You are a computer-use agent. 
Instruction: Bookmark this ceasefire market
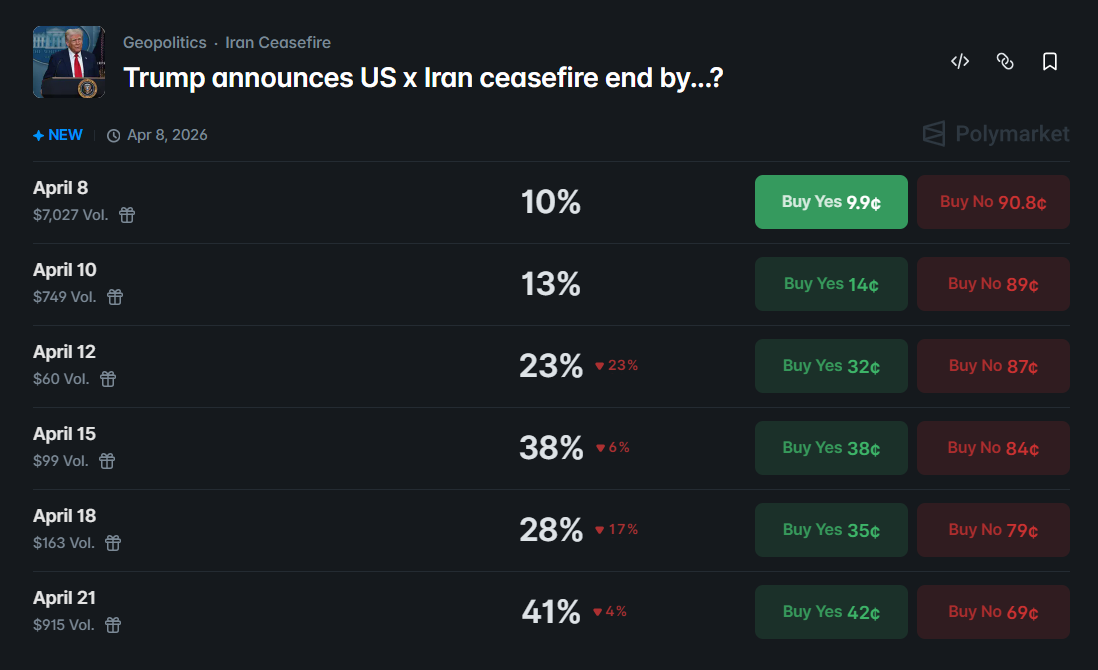click(1050, 62)
